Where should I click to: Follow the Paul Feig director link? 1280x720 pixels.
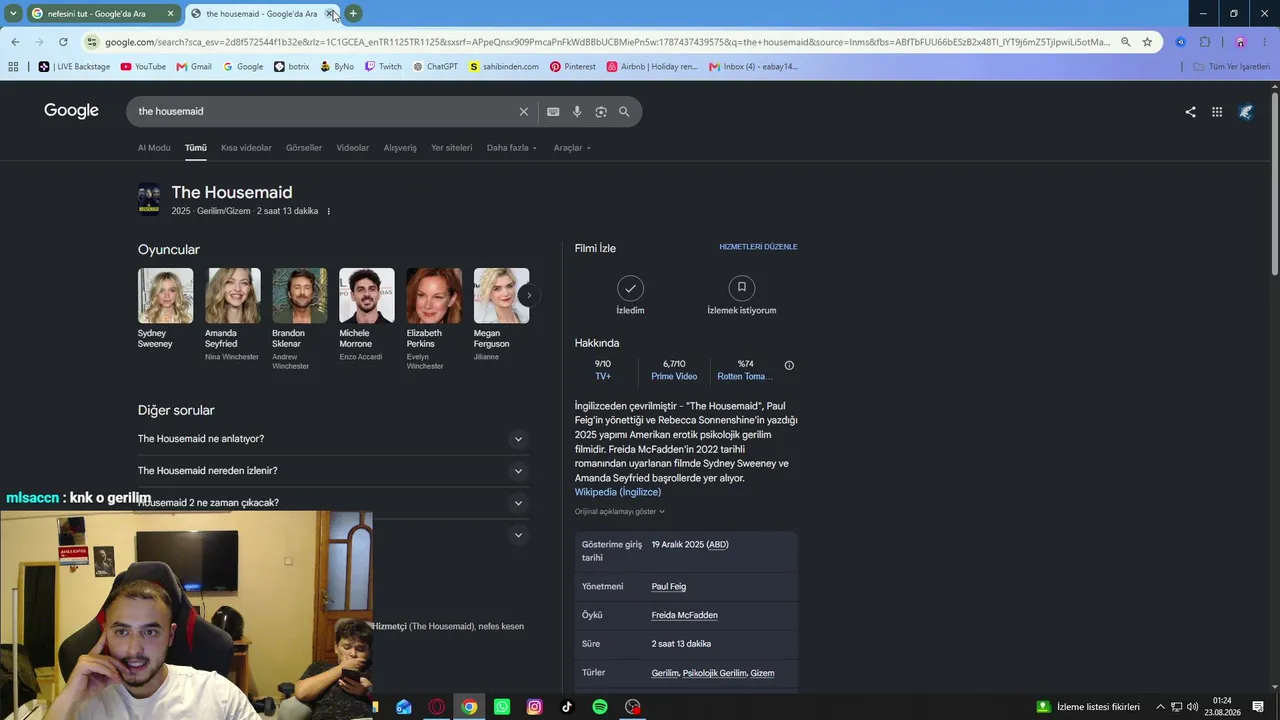669,587
